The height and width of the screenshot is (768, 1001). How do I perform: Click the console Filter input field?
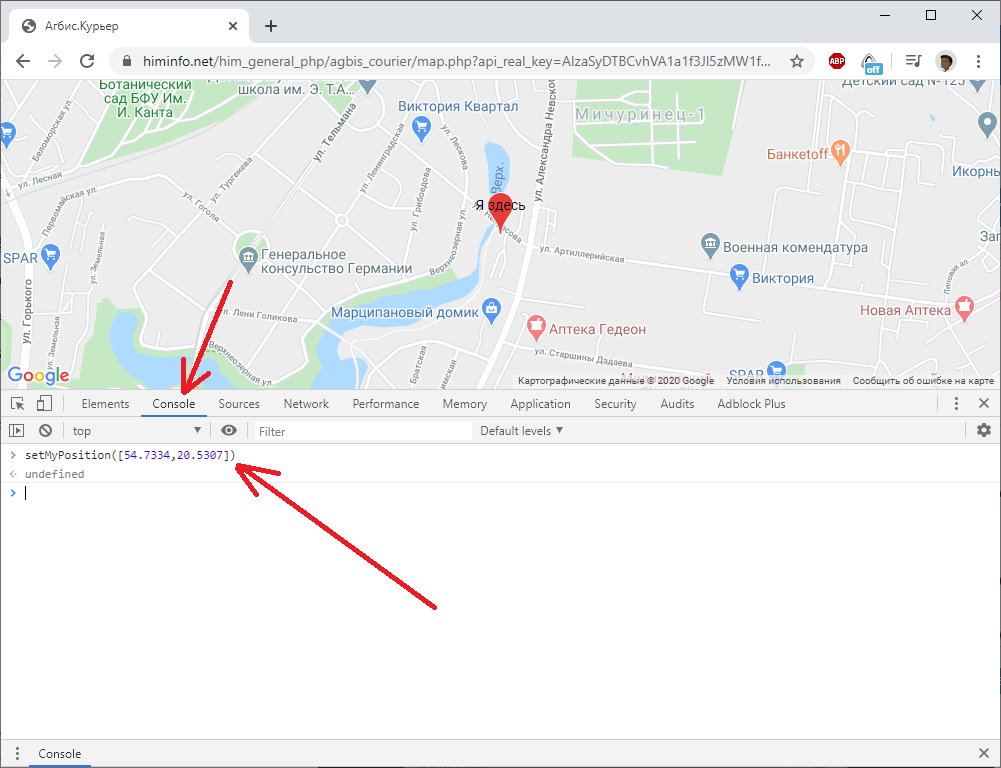(363, 431)
